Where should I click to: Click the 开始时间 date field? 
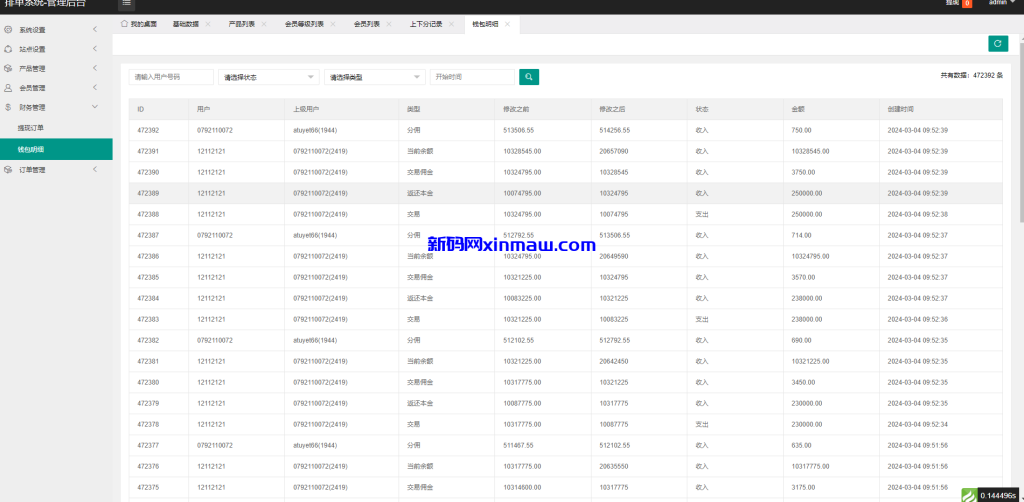(x=472, y=77)
